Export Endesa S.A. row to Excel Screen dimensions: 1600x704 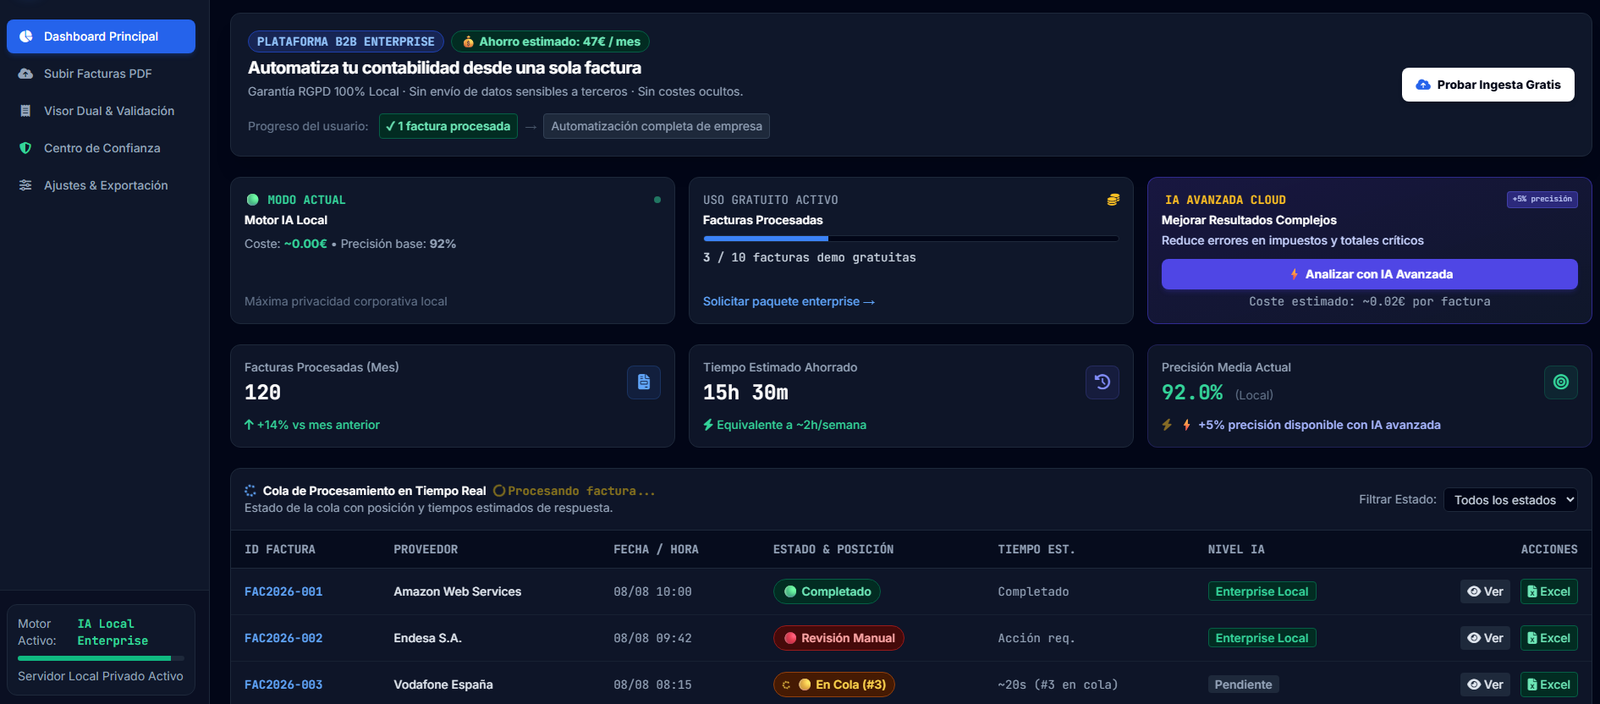click(1549, 638)
